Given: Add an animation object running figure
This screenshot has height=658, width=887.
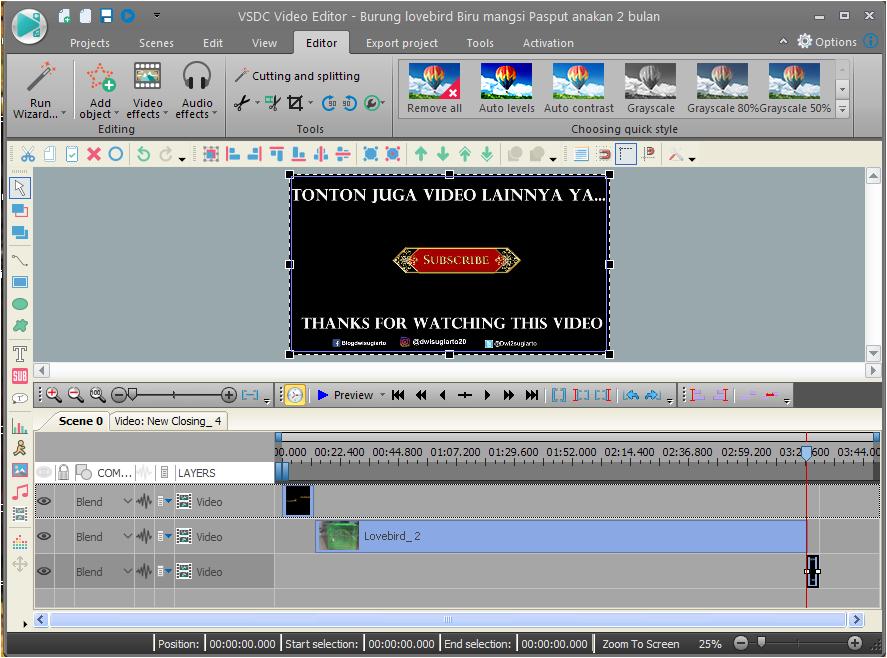Looking at the screenshot, I should pos(20,448).
